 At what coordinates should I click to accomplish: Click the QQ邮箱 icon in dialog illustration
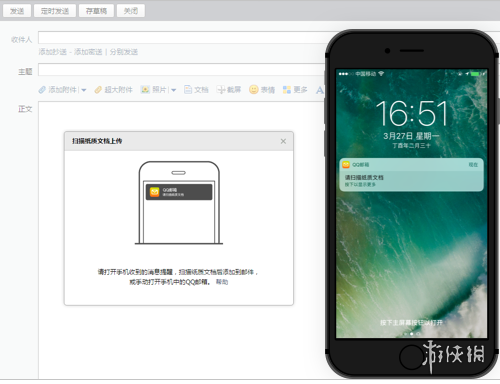click(155, 192)
